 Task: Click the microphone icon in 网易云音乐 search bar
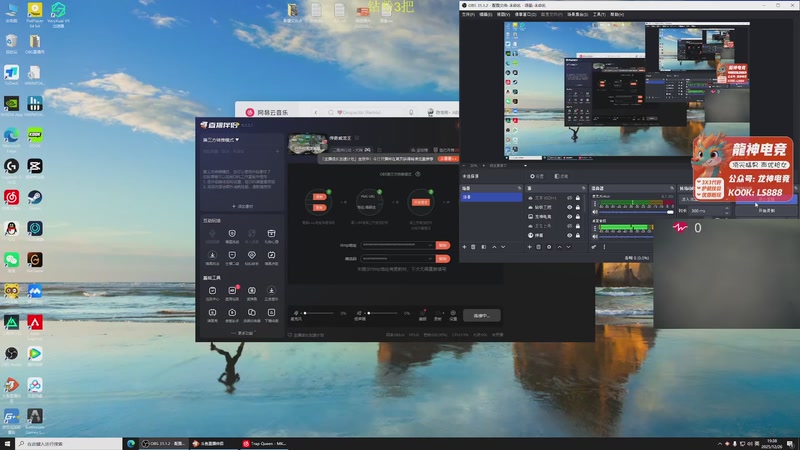[411, 112]
